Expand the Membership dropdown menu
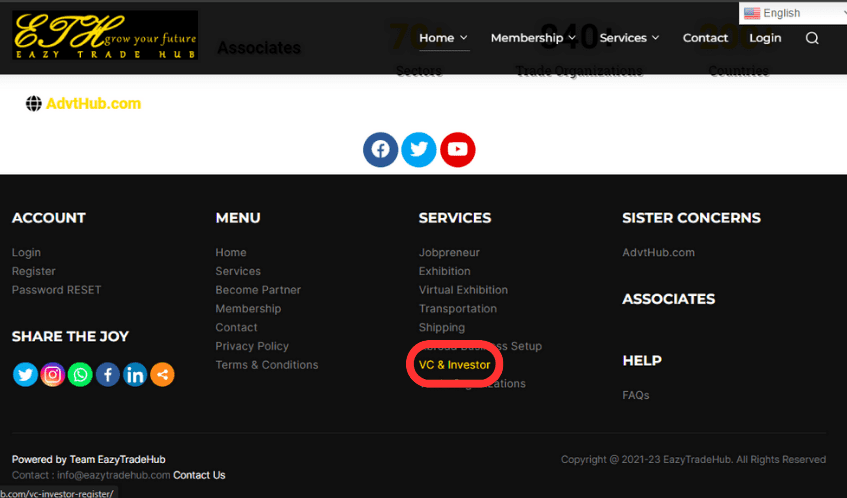The height and width of the screenshot is (498, 847). click(532, 38)
